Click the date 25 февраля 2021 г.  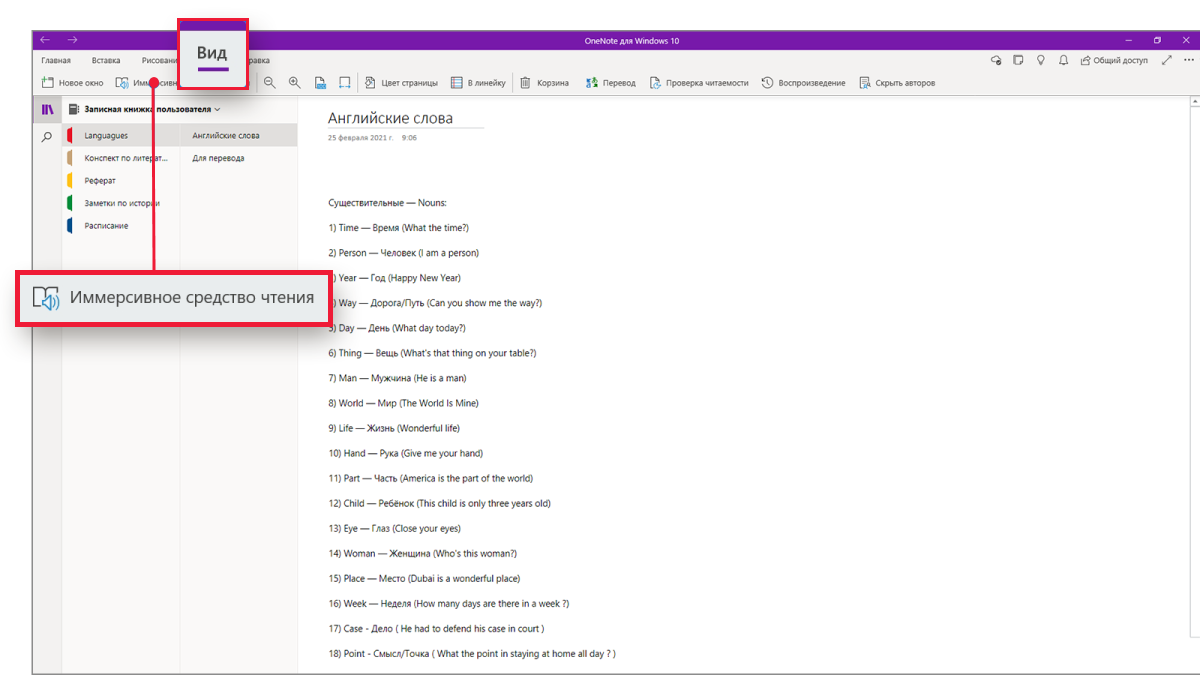(x=360, y=138)
